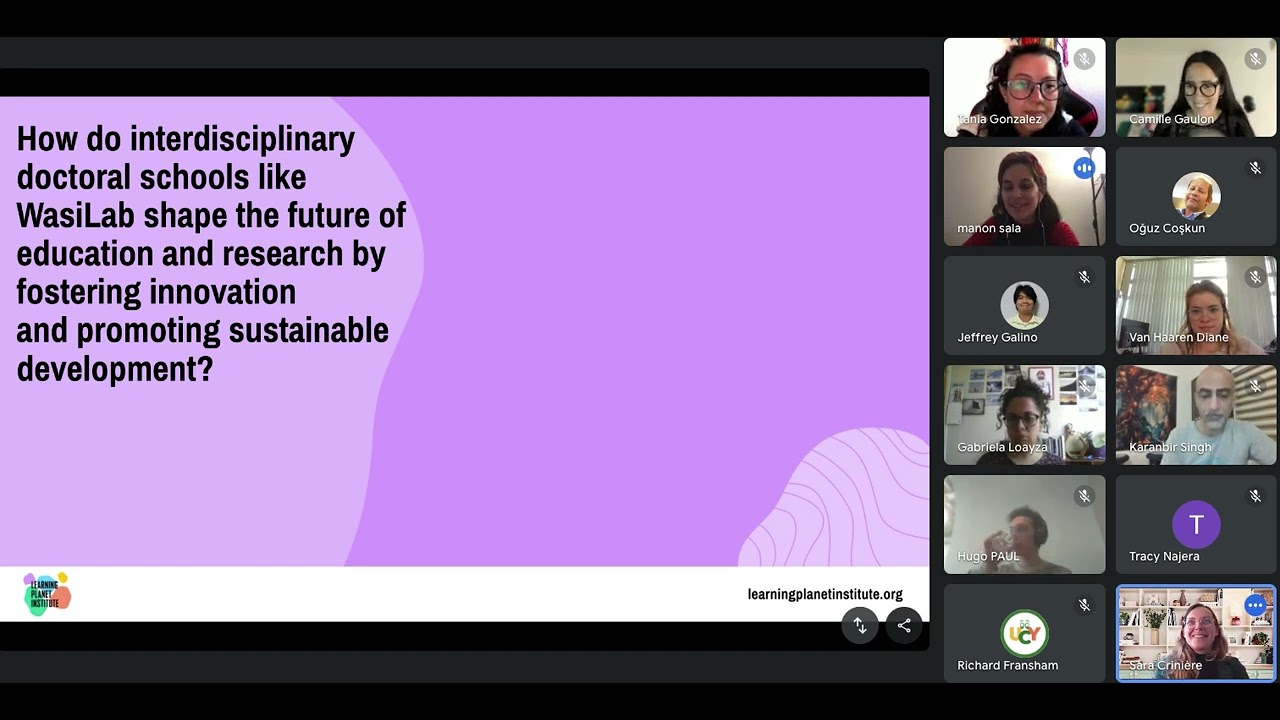Click the name label 'Camille Gaulon'

coord(1171,119)
